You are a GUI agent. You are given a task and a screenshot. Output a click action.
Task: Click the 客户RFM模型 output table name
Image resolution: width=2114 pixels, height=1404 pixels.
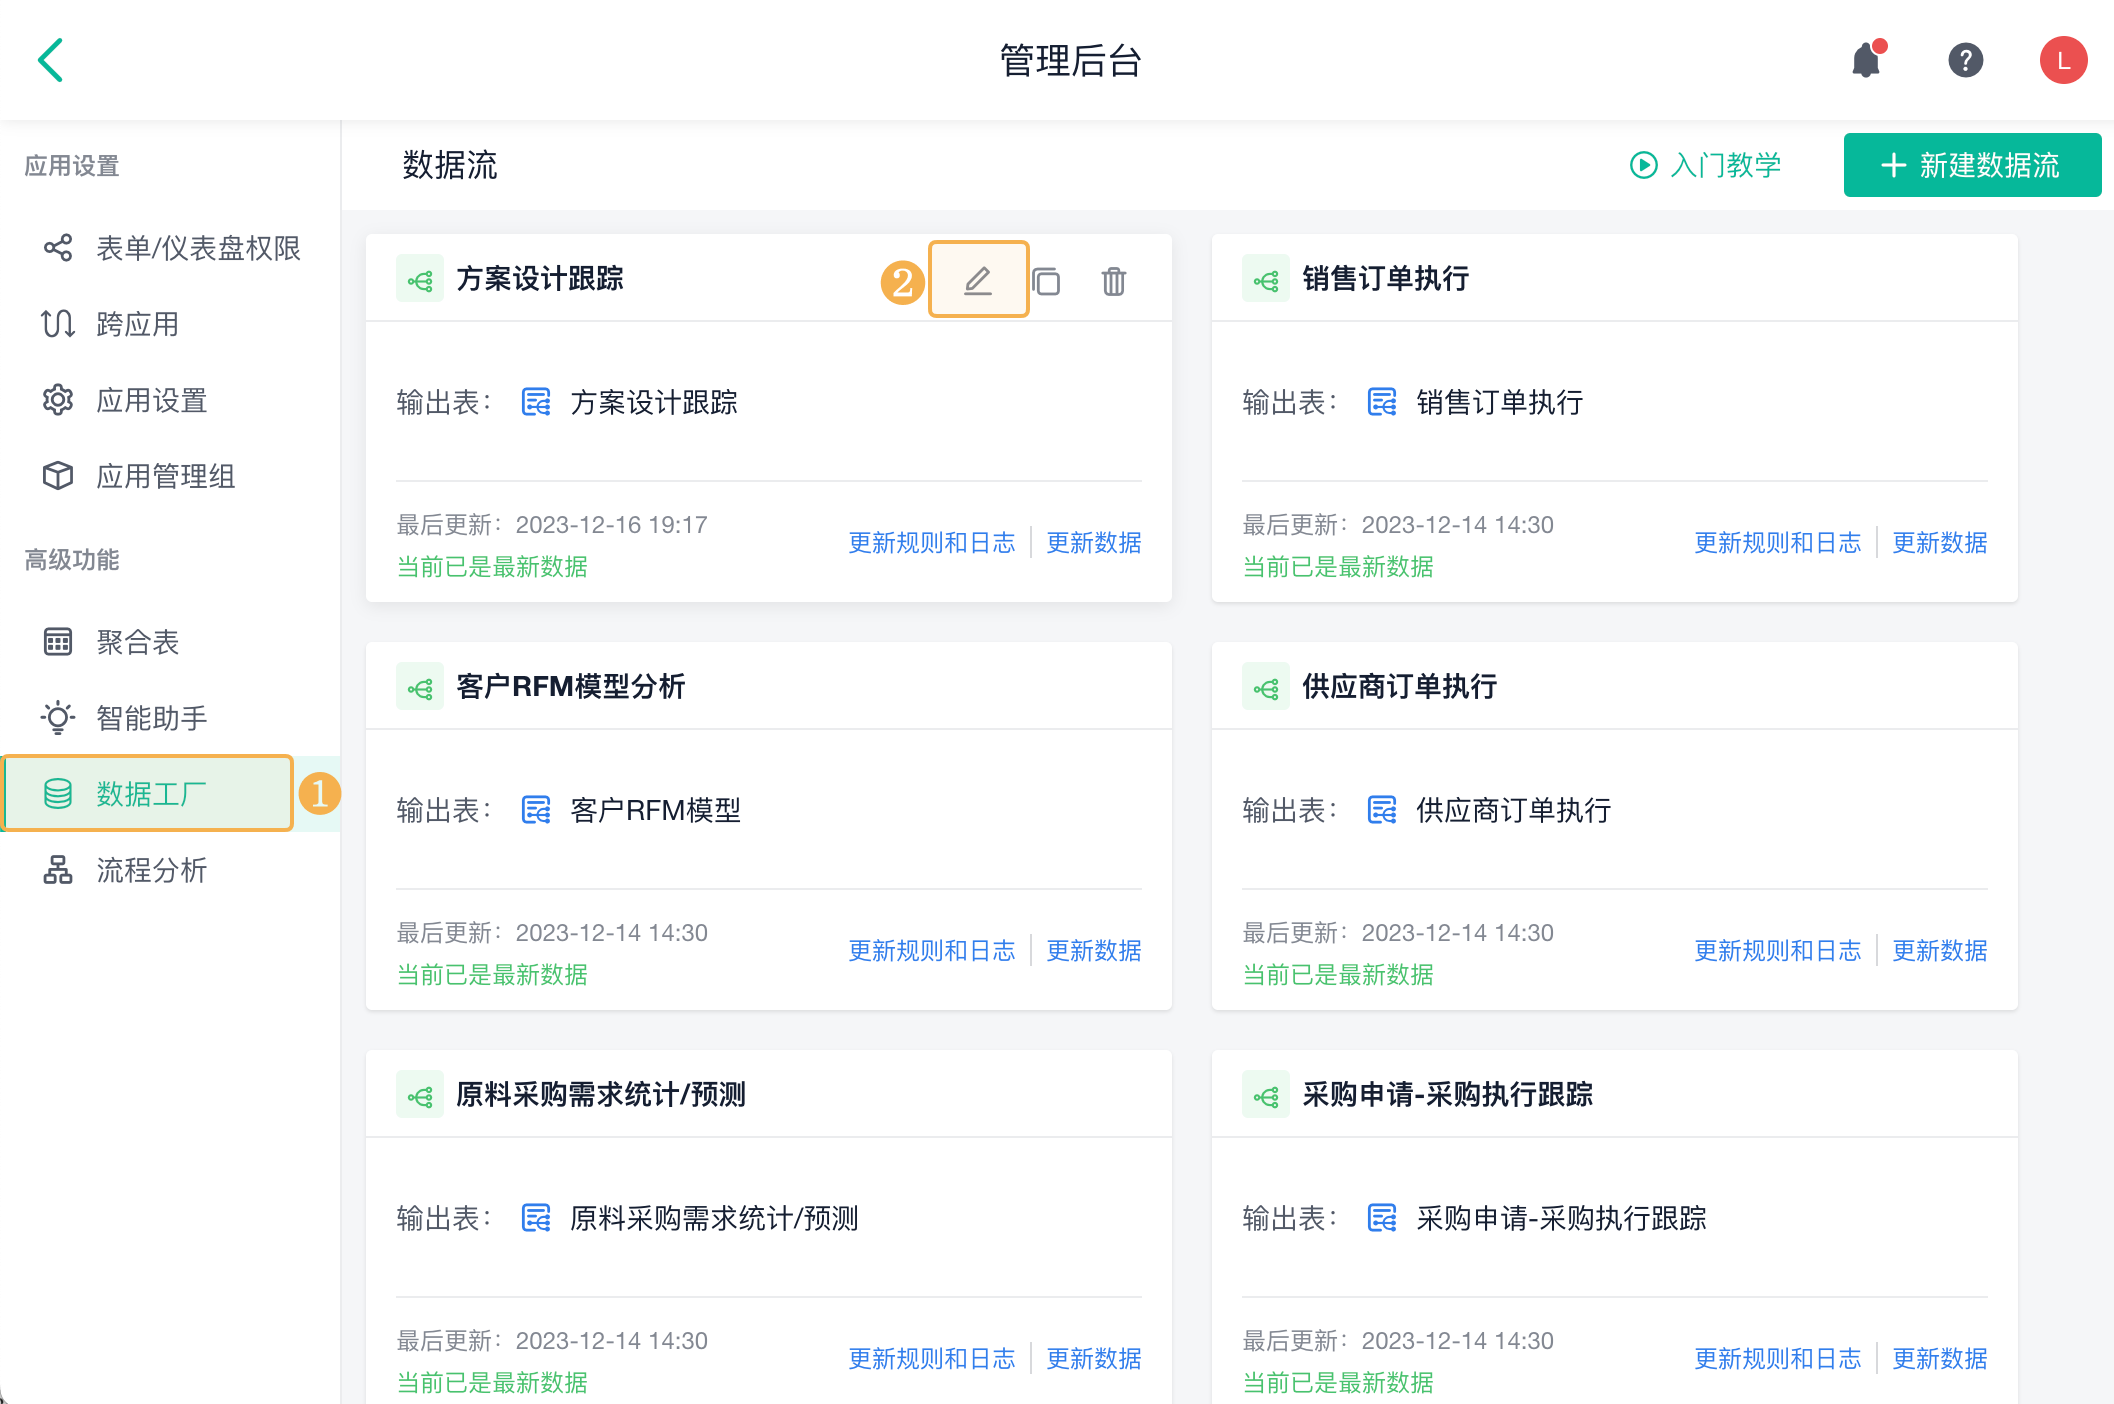(x=656, y=810)
